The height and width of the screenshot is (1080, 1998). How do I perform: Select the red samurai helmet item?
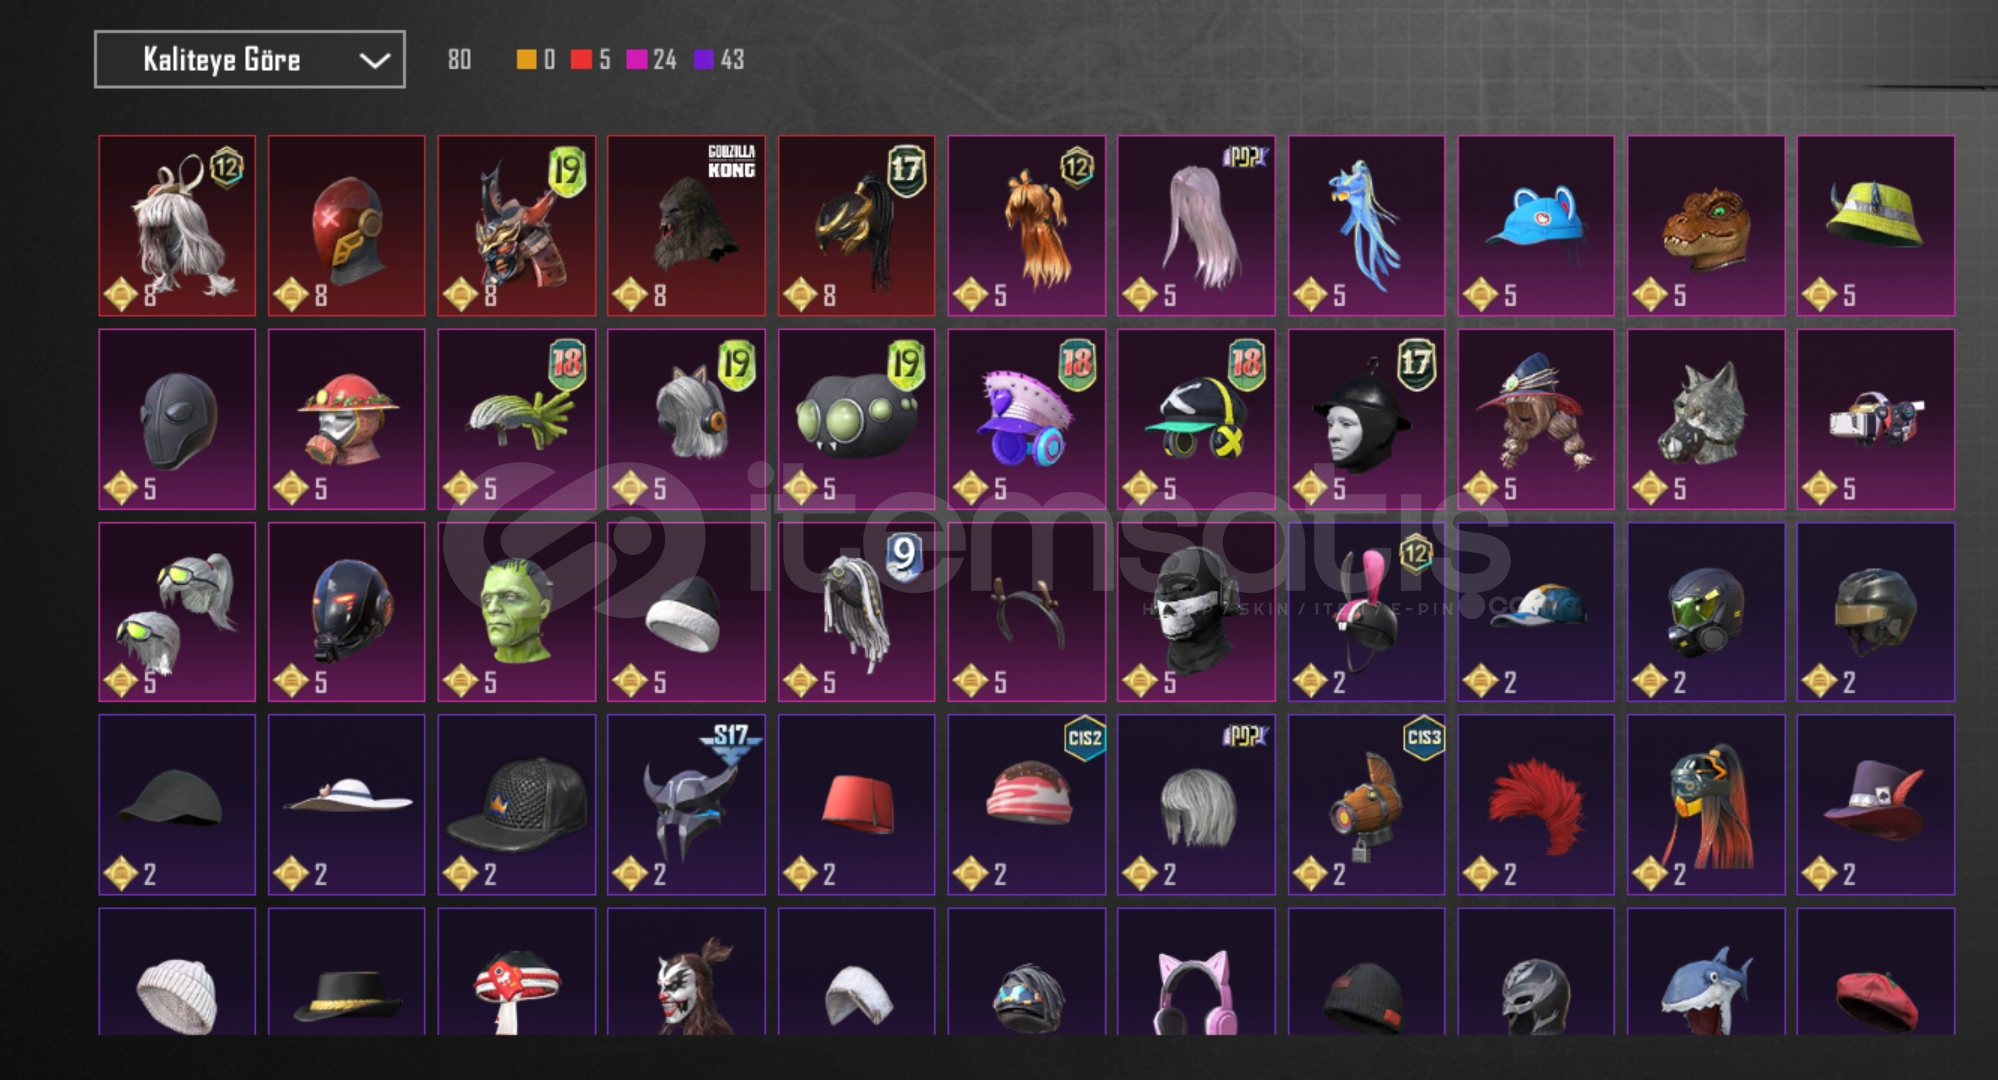click(x=516, y=226)
